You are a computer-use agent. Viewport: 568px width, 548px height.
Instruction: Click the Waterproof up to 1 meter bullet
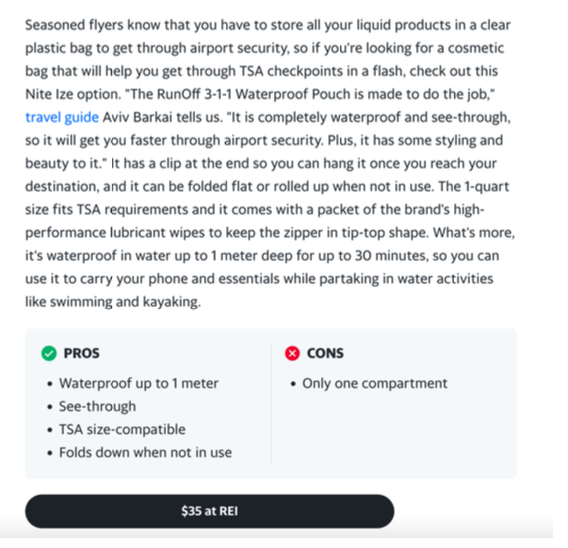click(x=139, y=383)
